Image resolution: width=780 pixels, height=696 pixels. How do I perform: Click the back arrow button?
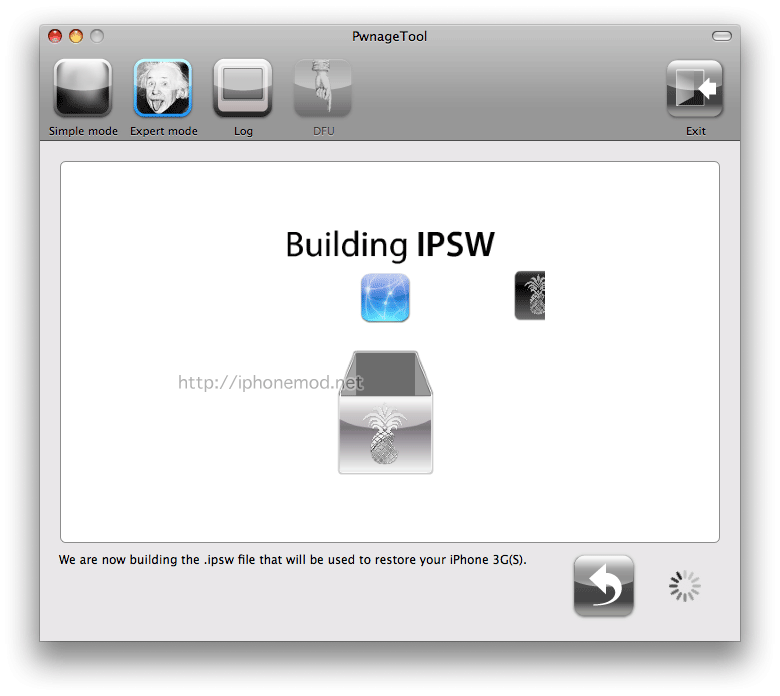coord(603,586)
